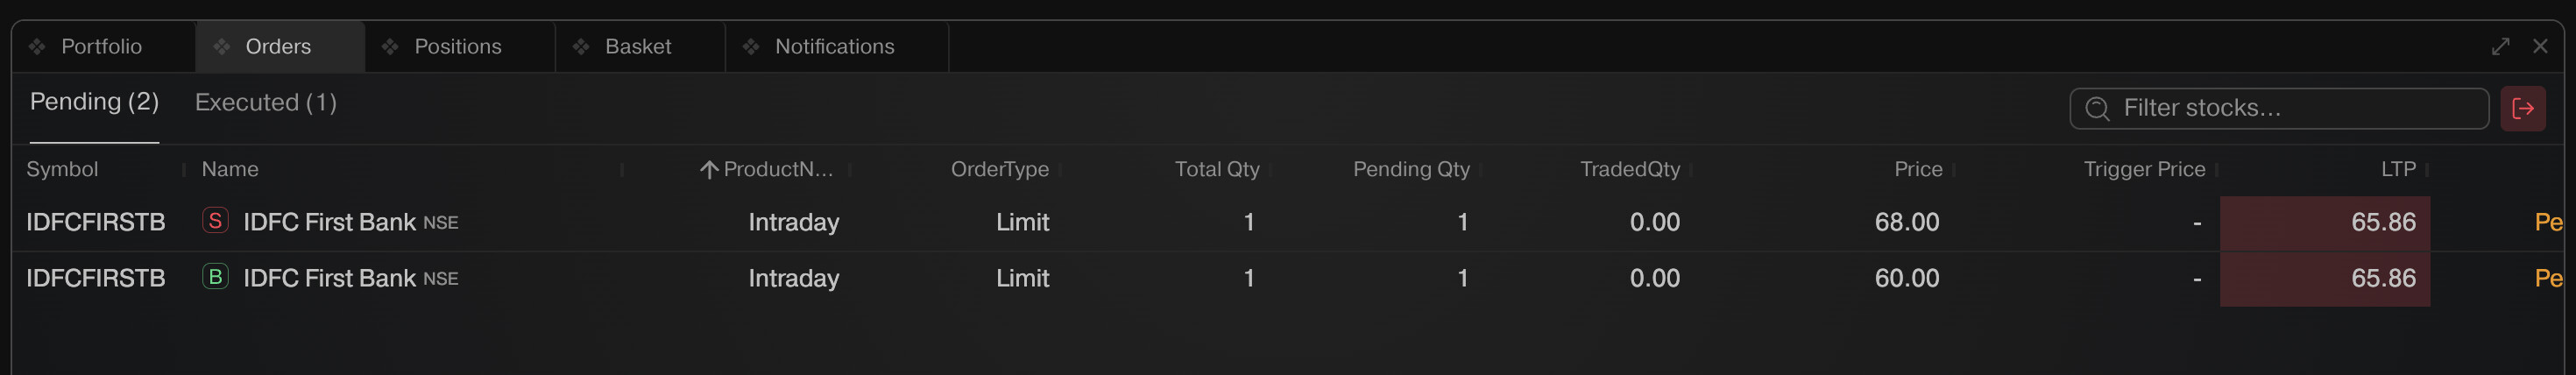
Task: Sort by the Price column header
Action: [x=1917, y=169]
